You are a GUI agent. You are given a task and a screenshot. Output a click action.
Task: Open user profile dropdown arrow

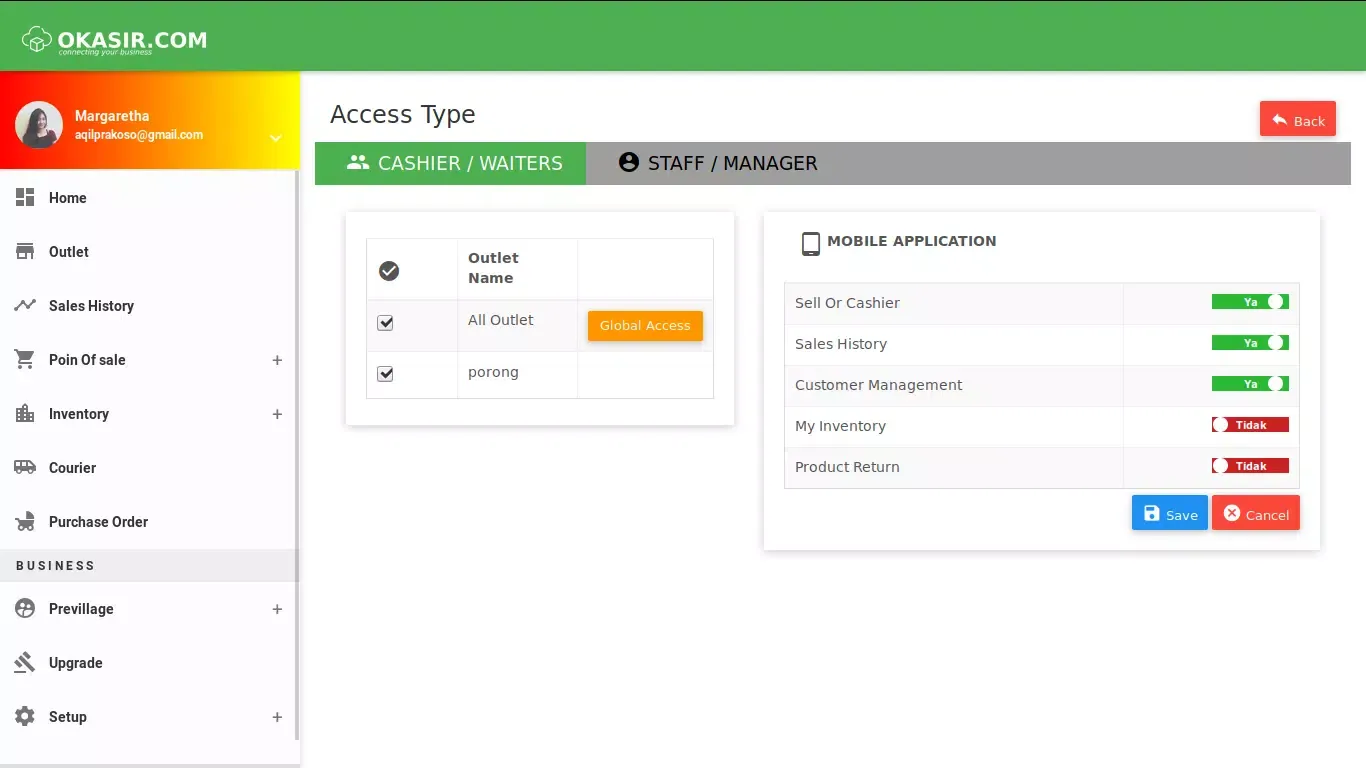[x=276, y=139]
